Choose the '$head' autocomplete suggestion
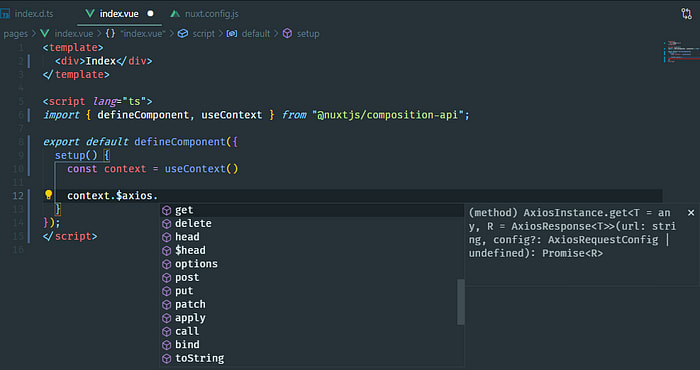 pyautogui.click(x=312, y=250)
